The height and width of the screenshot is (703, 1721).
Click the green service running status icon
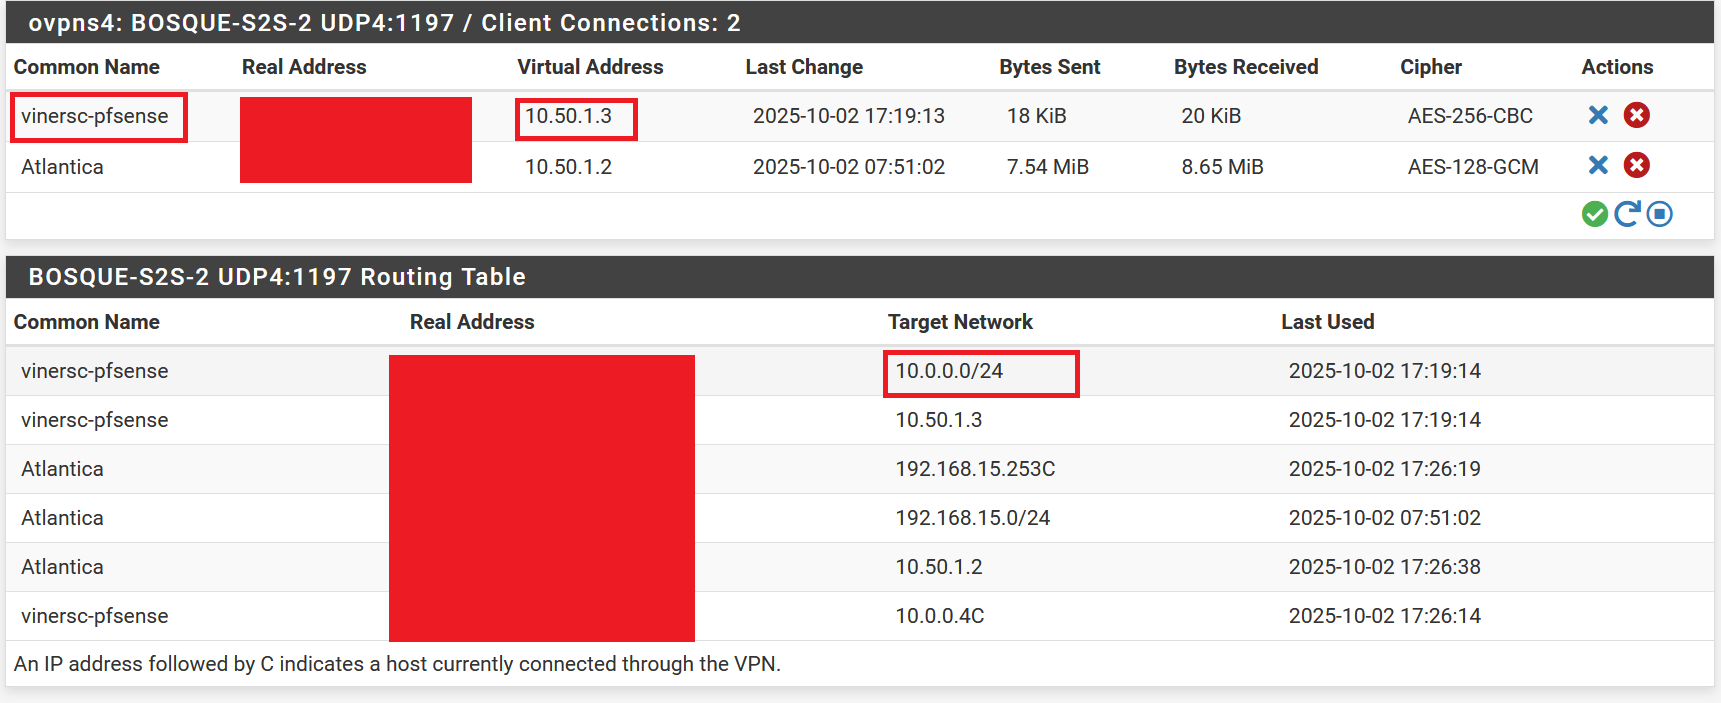(x=1594, y=214)
